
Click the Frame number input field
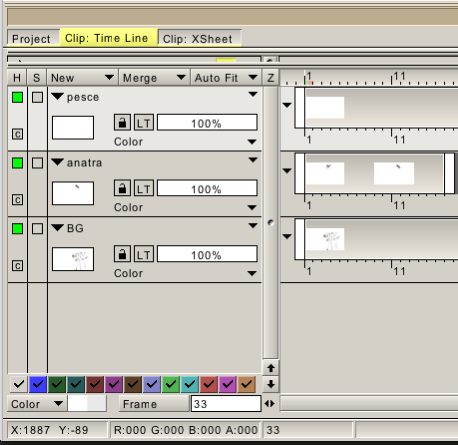tap(226, 404)
